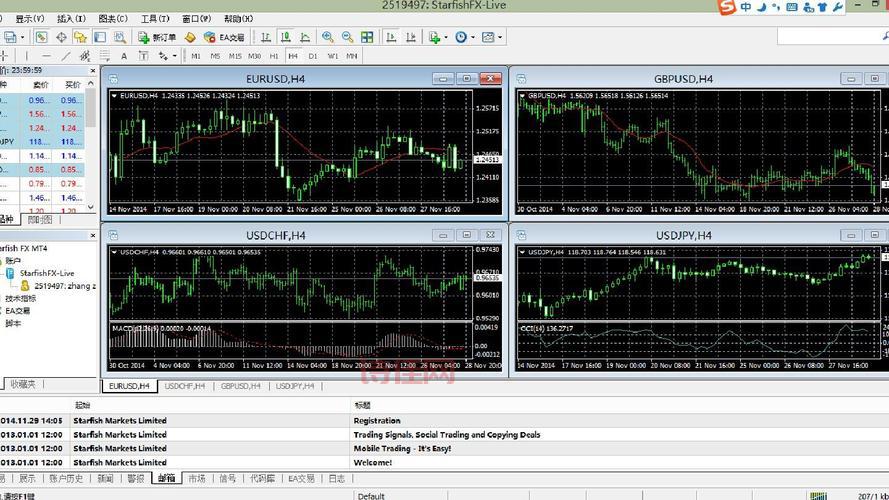Open the GBPUSD,H4 chart triangle menu
The image size is (889, 500).
(522, 96)
